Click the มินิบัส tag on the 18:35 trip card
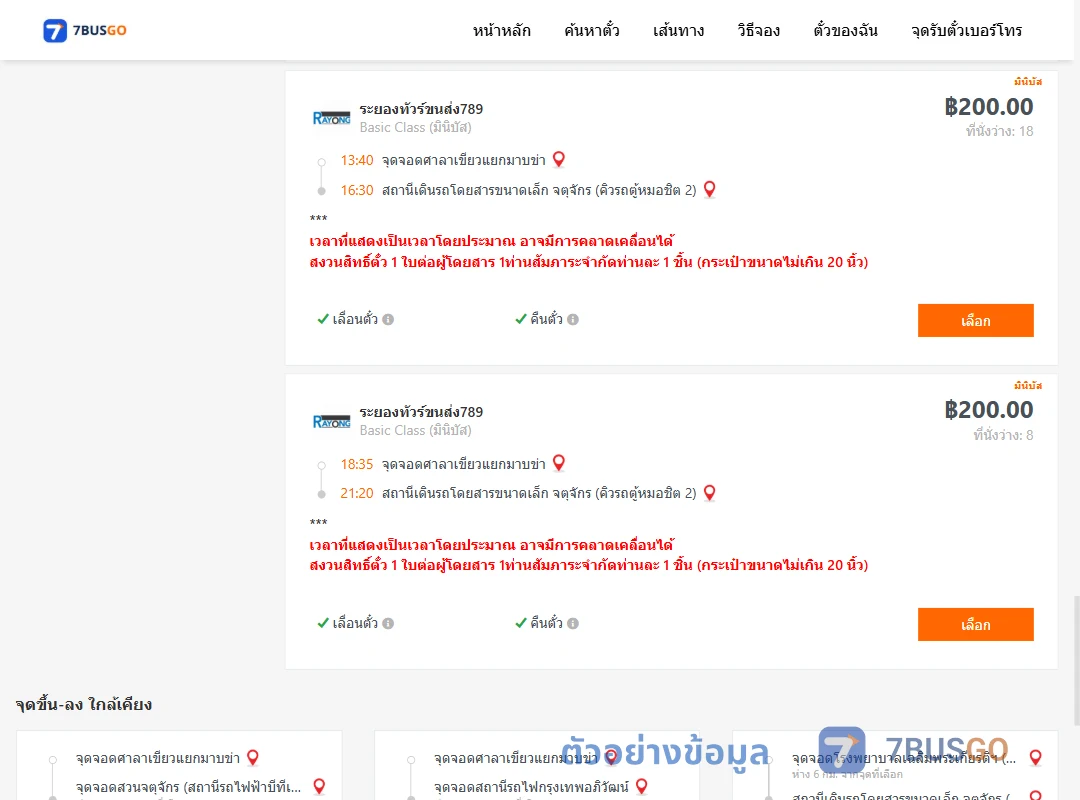This screenshot has height=800, width=1080. [1028, 385]
